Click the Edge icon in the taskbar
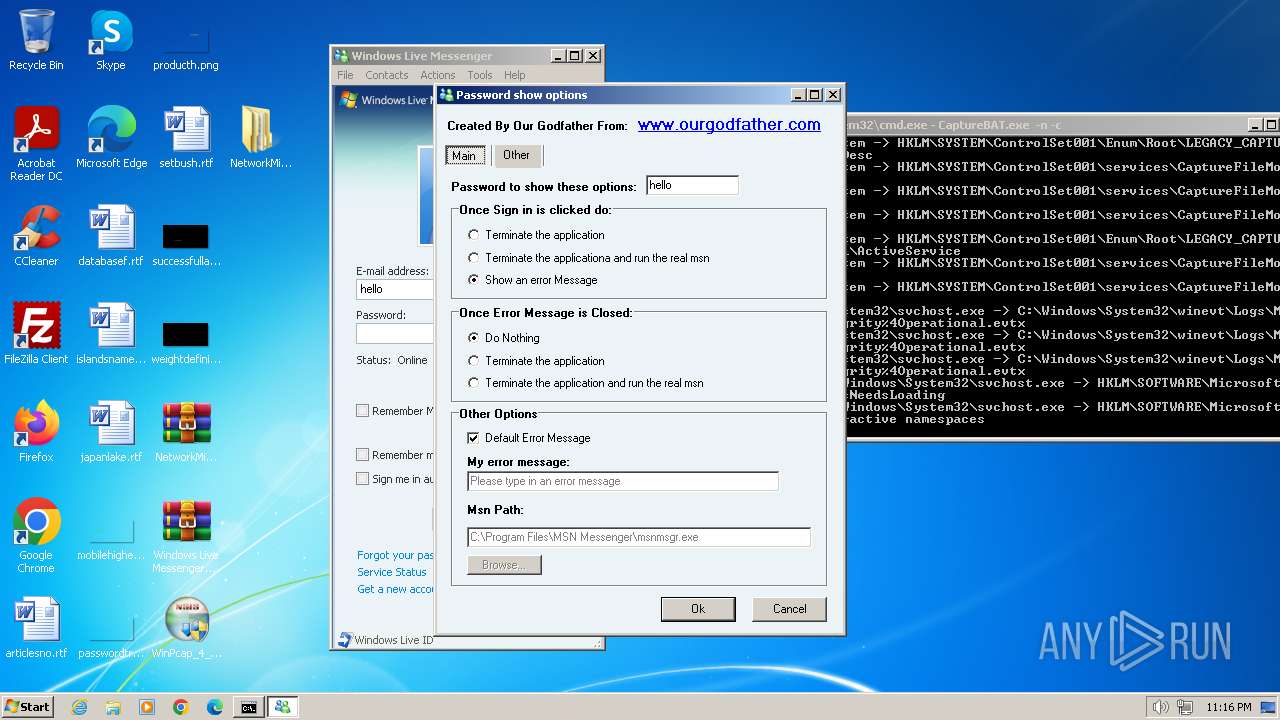The image size is (1280, 720). (215, 707)
